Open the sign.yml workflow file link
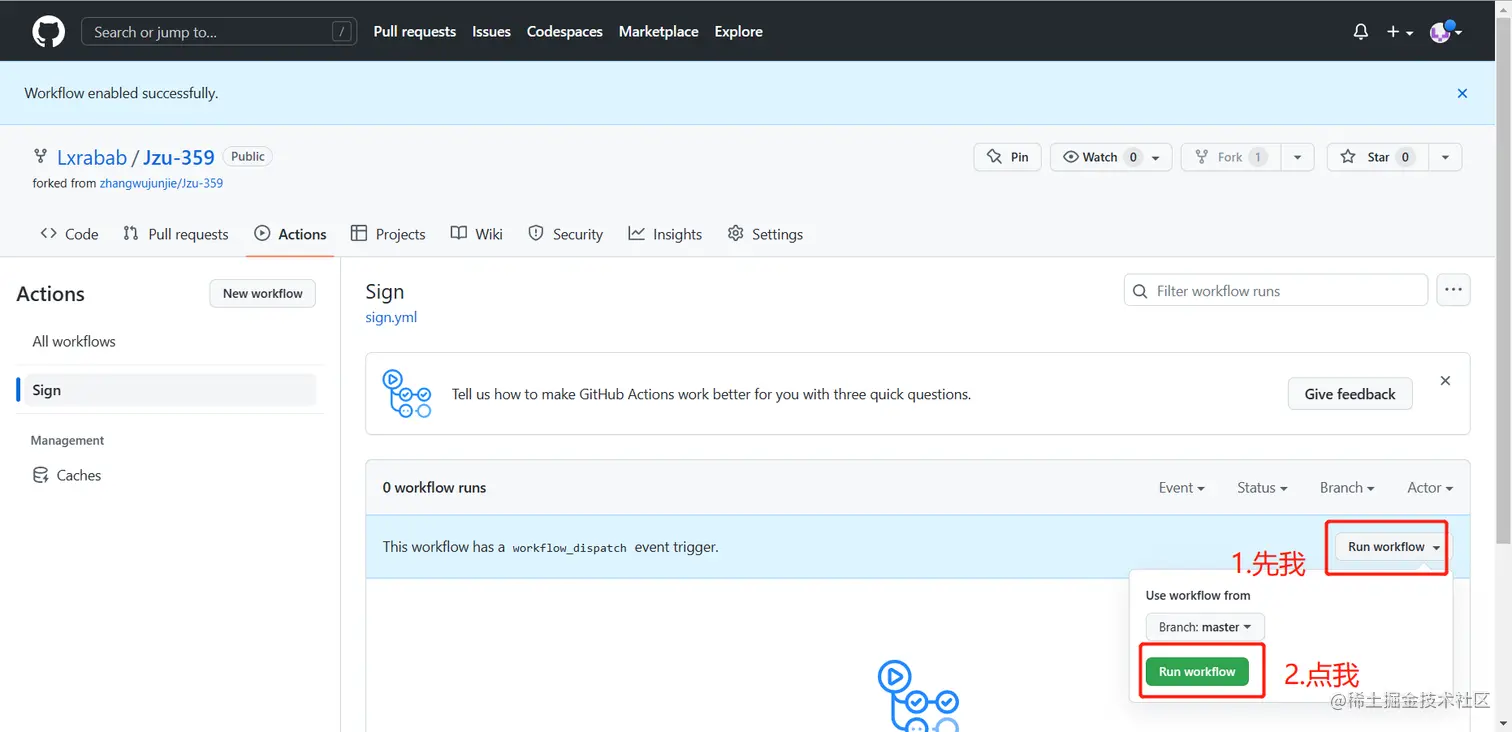1512x732 pixels. coord(391,317)
